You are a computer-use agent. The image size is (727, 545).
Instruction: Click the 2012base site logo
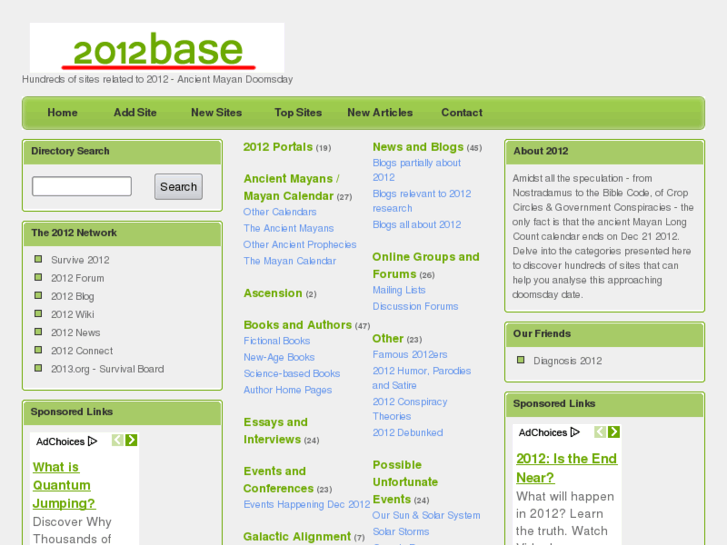coord(157,48)
